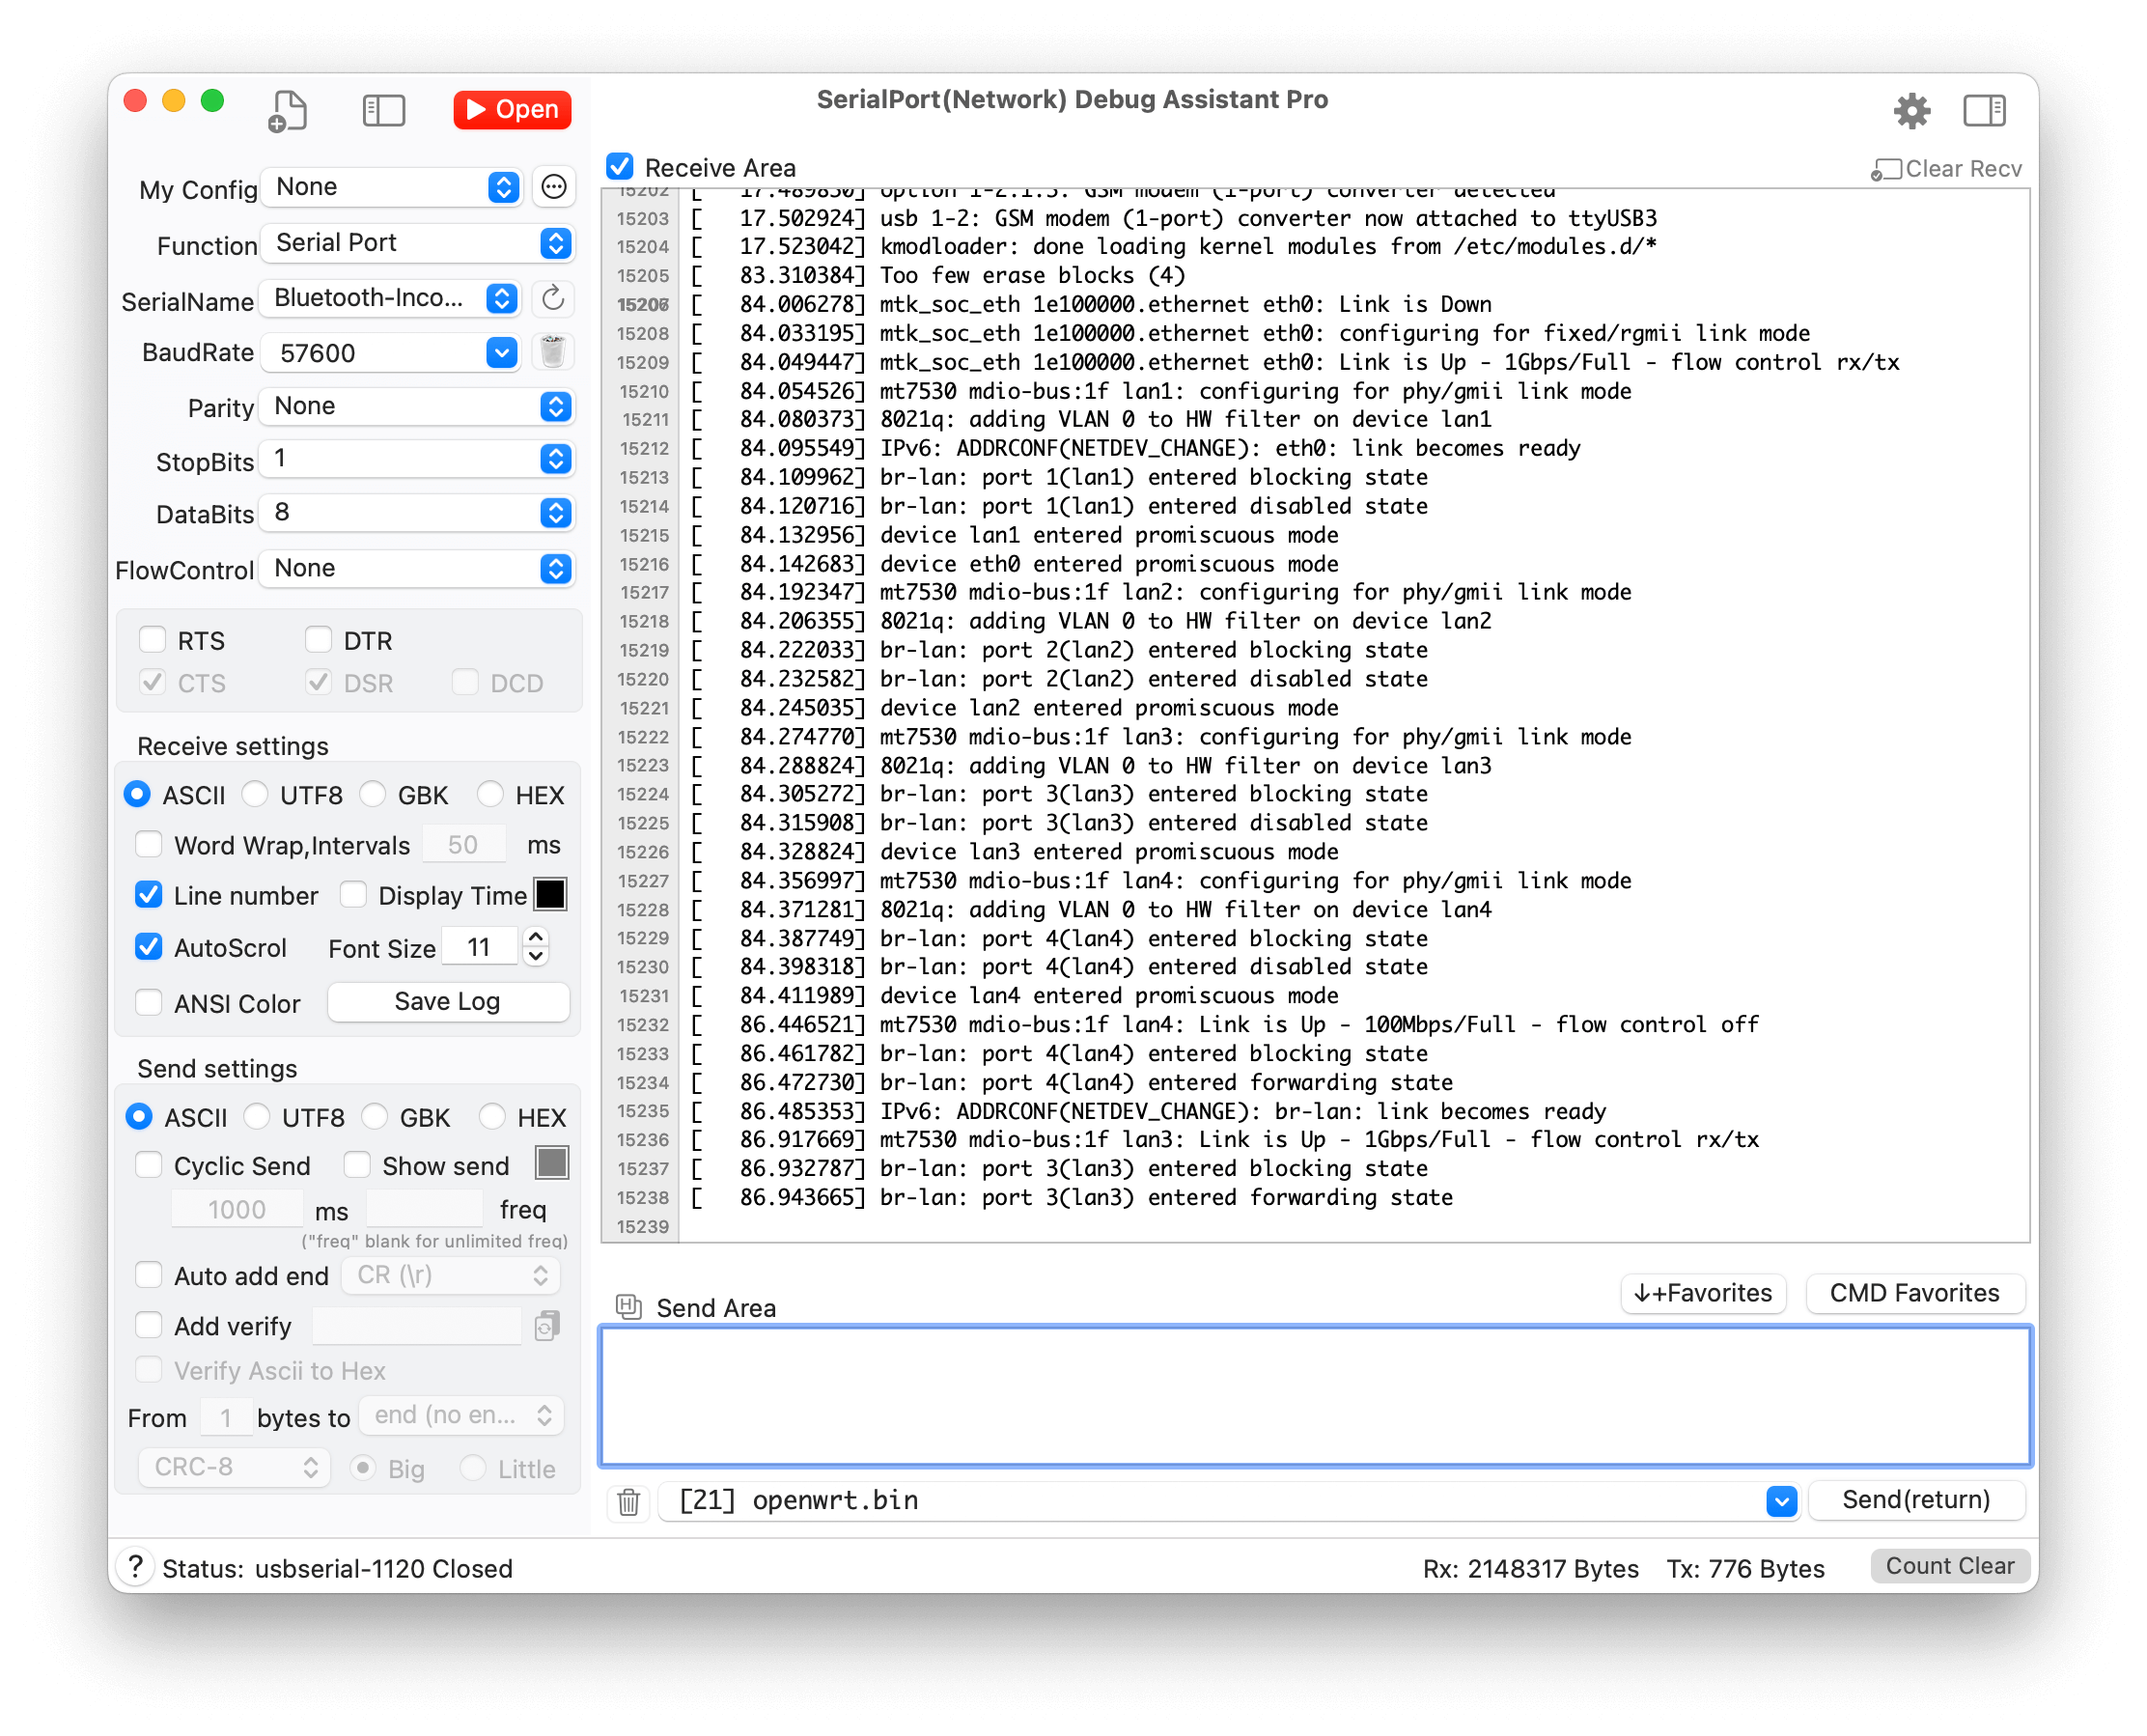Open the FlowControl dropdown
The image size is (2147, 1736).
pyautogui.click(x=417, y=568)
